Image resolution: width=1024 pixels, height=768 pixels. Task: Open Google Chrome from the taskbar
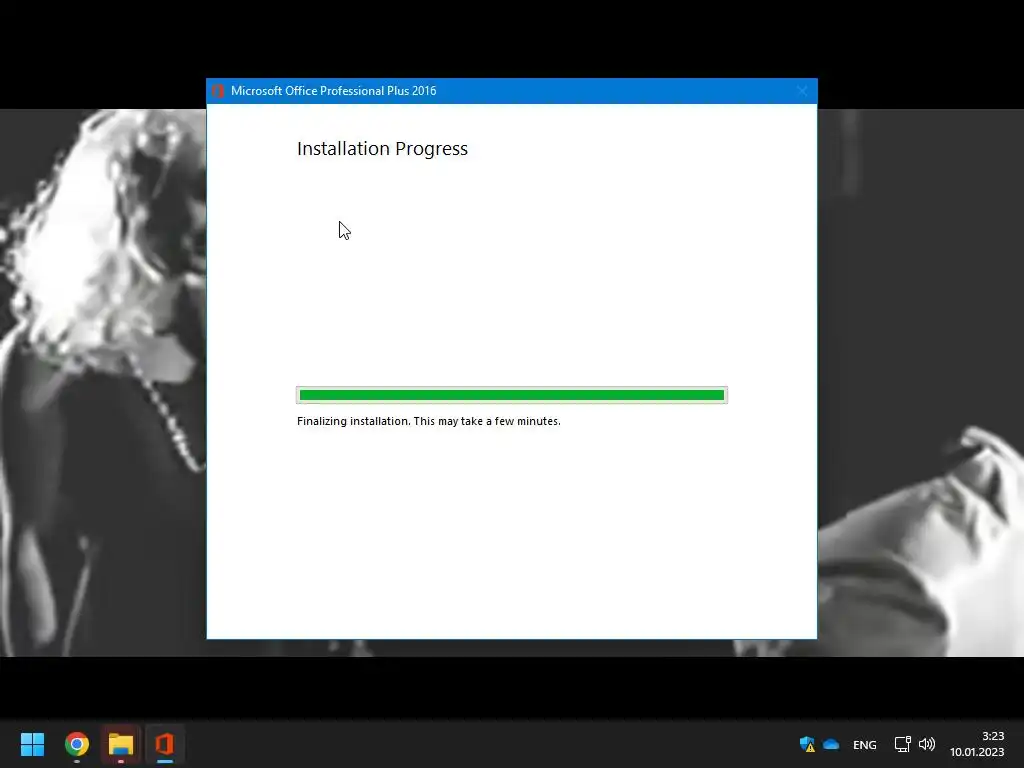click(x=76, y=744)
